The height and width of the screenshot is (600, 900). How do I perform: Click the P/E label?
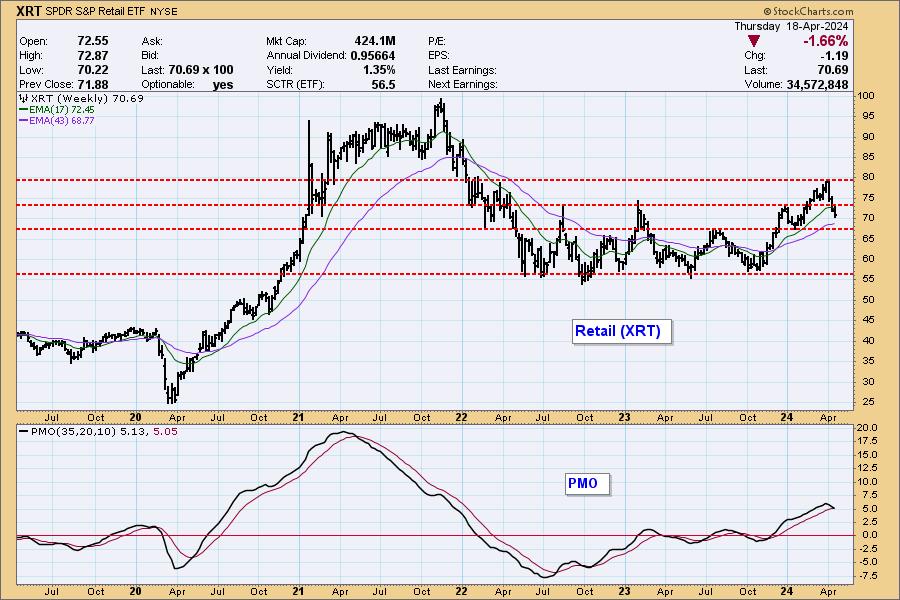437,41
